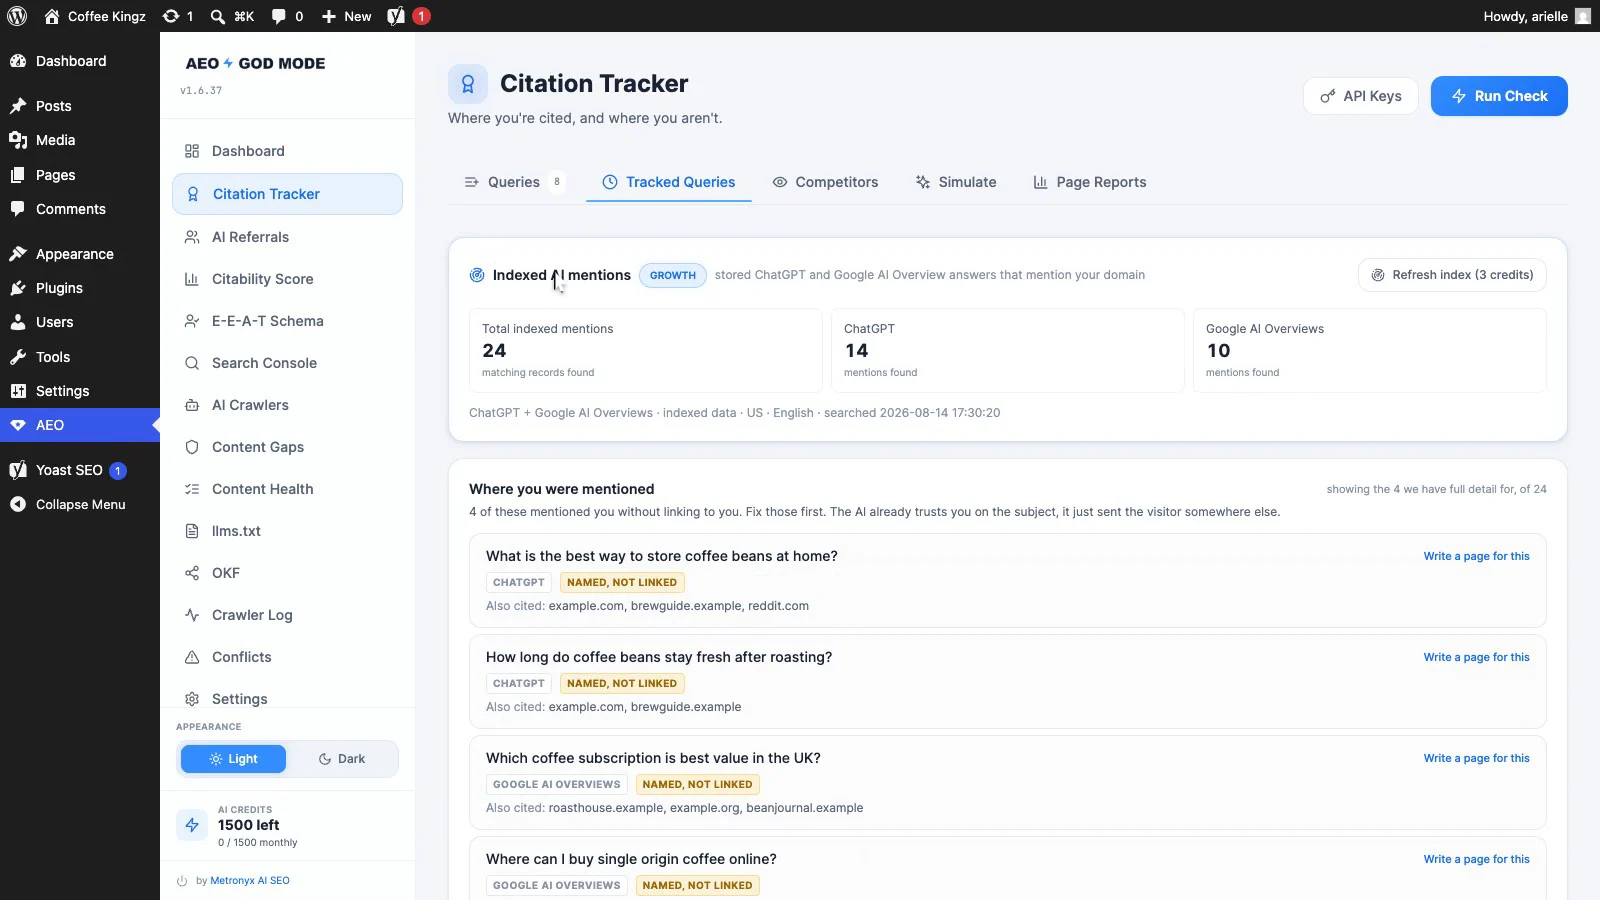Write a page for storing coffee beans query
The image size is (1600, 900).
pyautogui.click(x=1476, y=556)
